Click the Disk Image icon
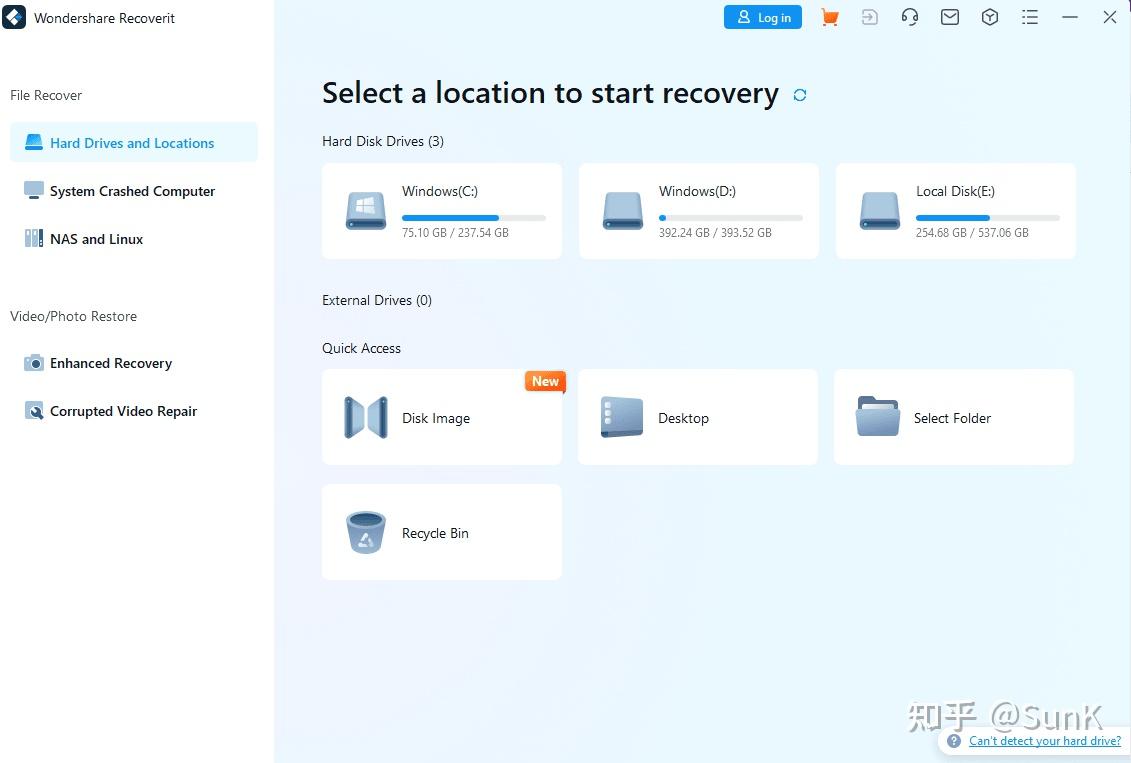 pos(366,418)
